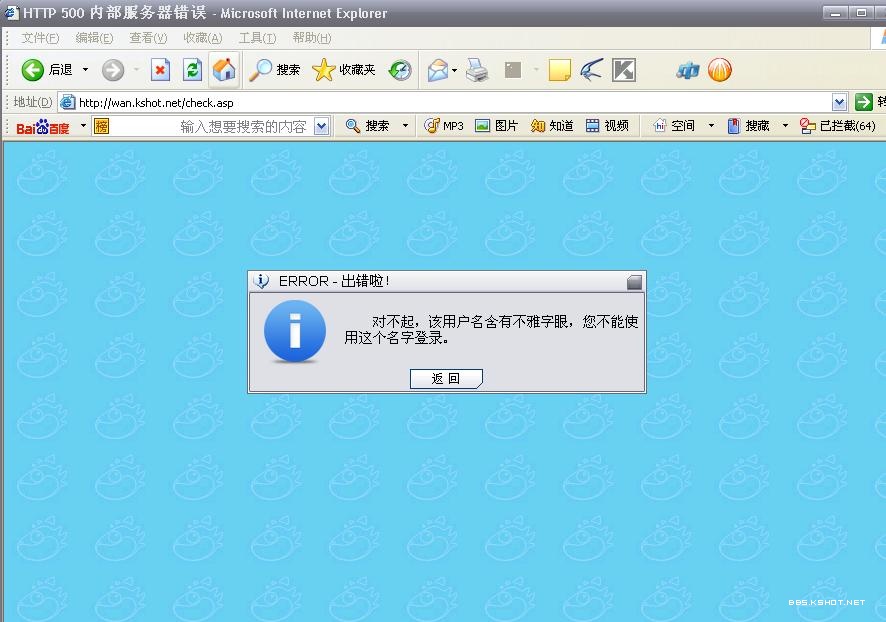Expand the Baidu 搜索 button dropdown
Screen dimensions: 886x622
click(405, 125)
